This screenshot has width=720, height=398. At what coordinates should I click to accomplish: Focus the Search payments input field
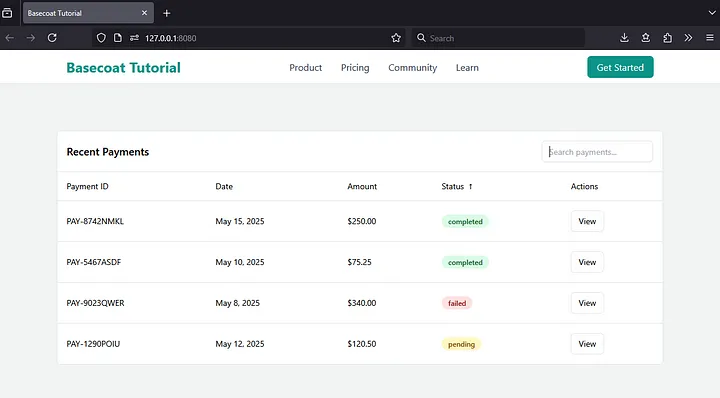tap(597, 151)
